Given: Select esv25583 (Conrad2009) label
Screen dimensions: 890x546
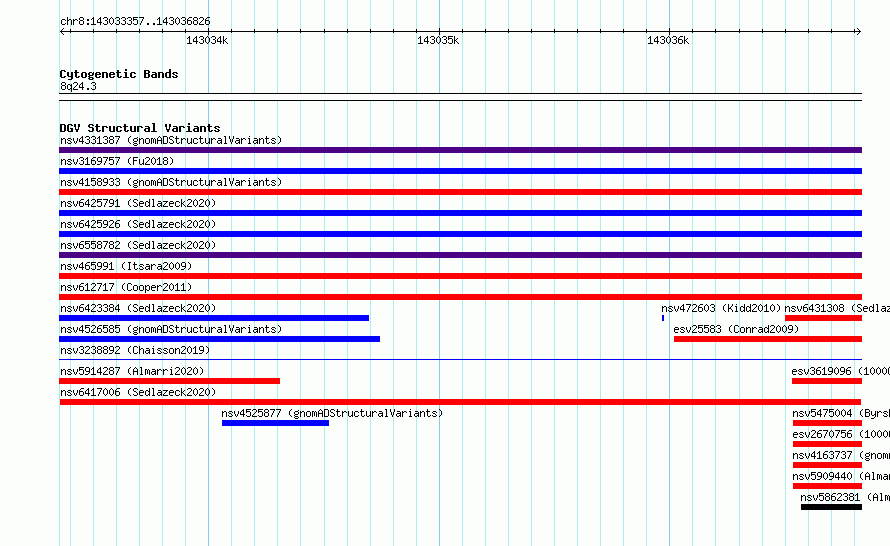Looking at the screenshot, I should pos(736,329).
